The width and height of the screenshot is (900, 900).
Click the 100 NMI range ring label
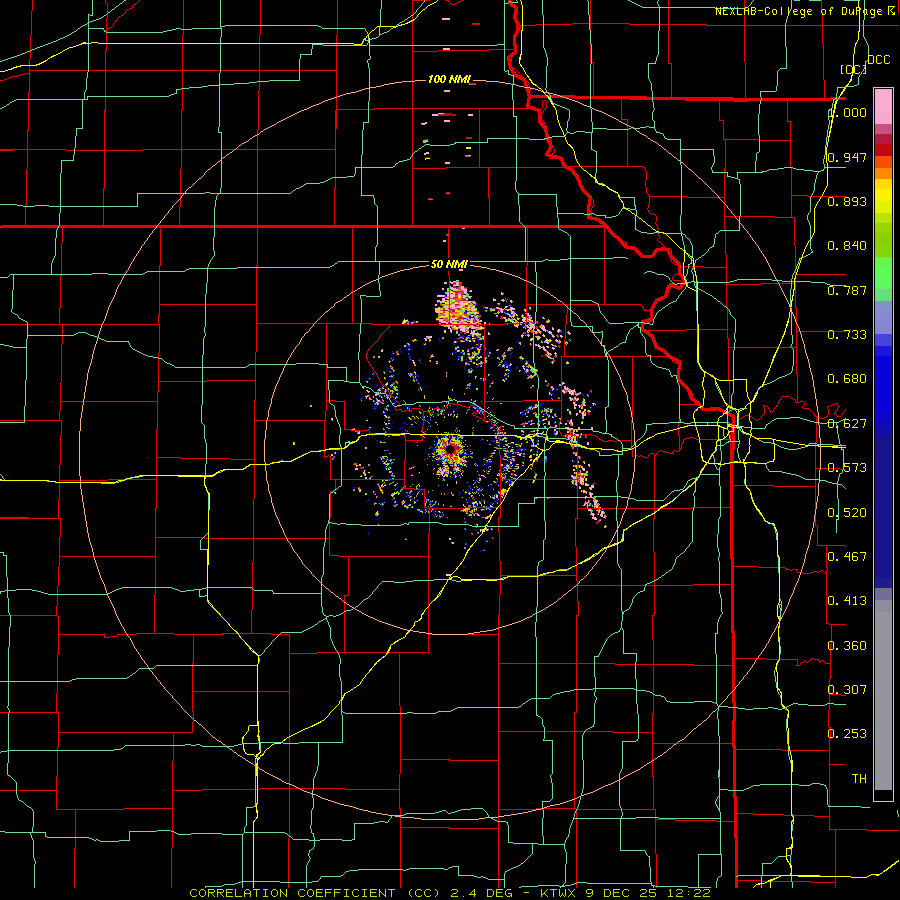tap(449, 79)
